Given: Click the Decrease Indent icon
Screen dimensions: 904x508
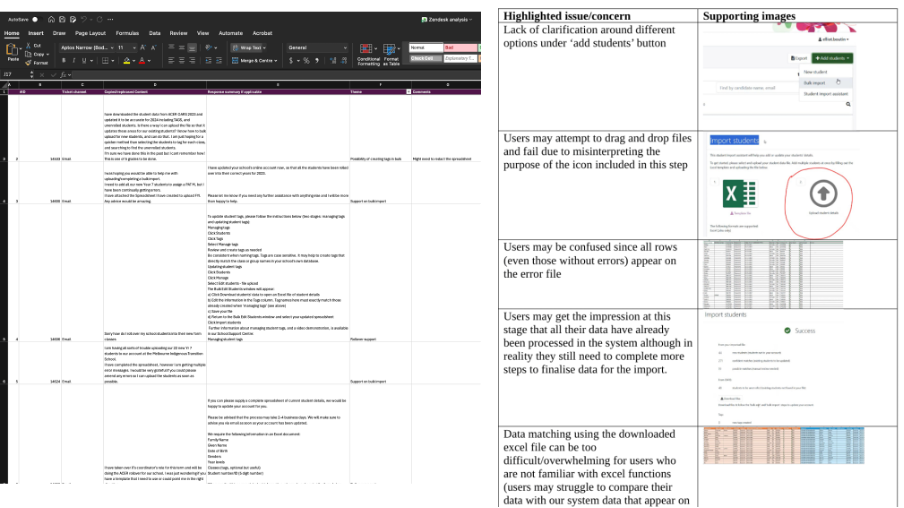Looking at the screenshot, I should (x=208, y=61).
